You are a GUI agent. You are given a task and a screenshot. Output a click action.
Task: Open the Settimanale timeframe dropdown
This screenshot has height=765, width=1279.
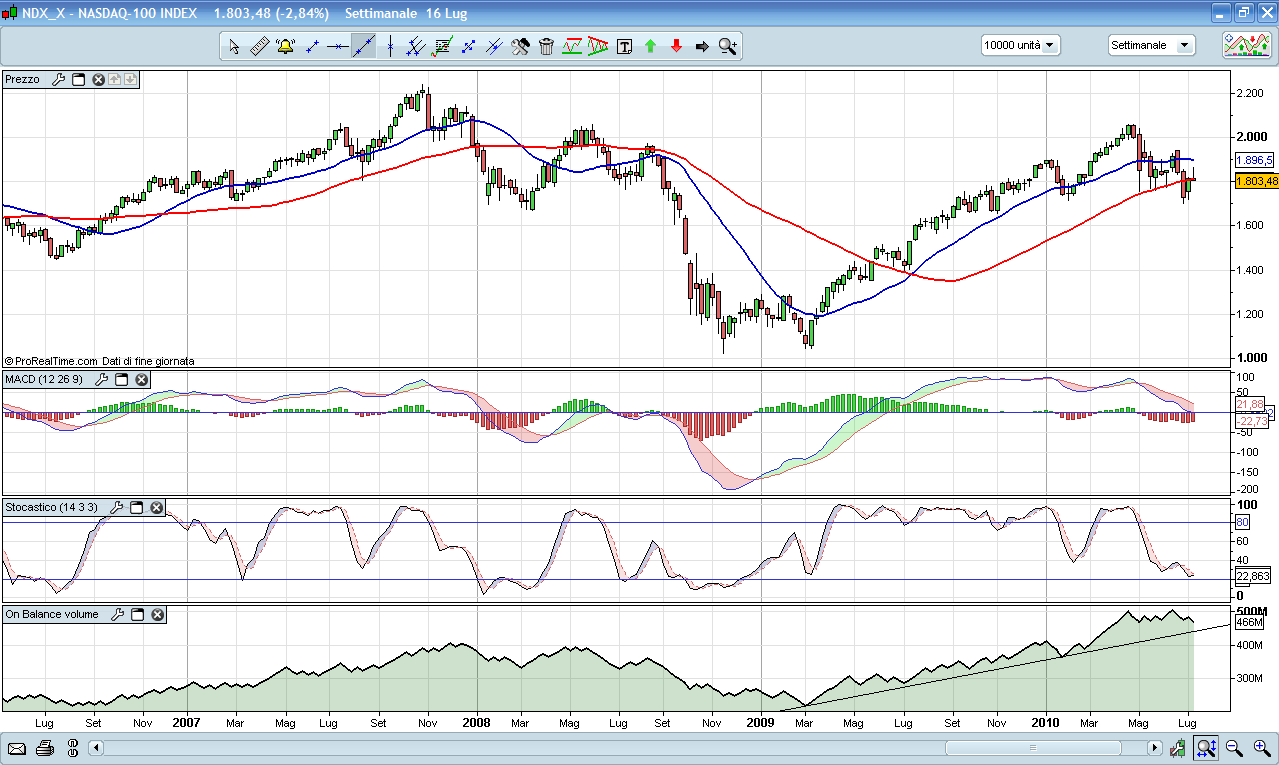[x=1151, y=45]
